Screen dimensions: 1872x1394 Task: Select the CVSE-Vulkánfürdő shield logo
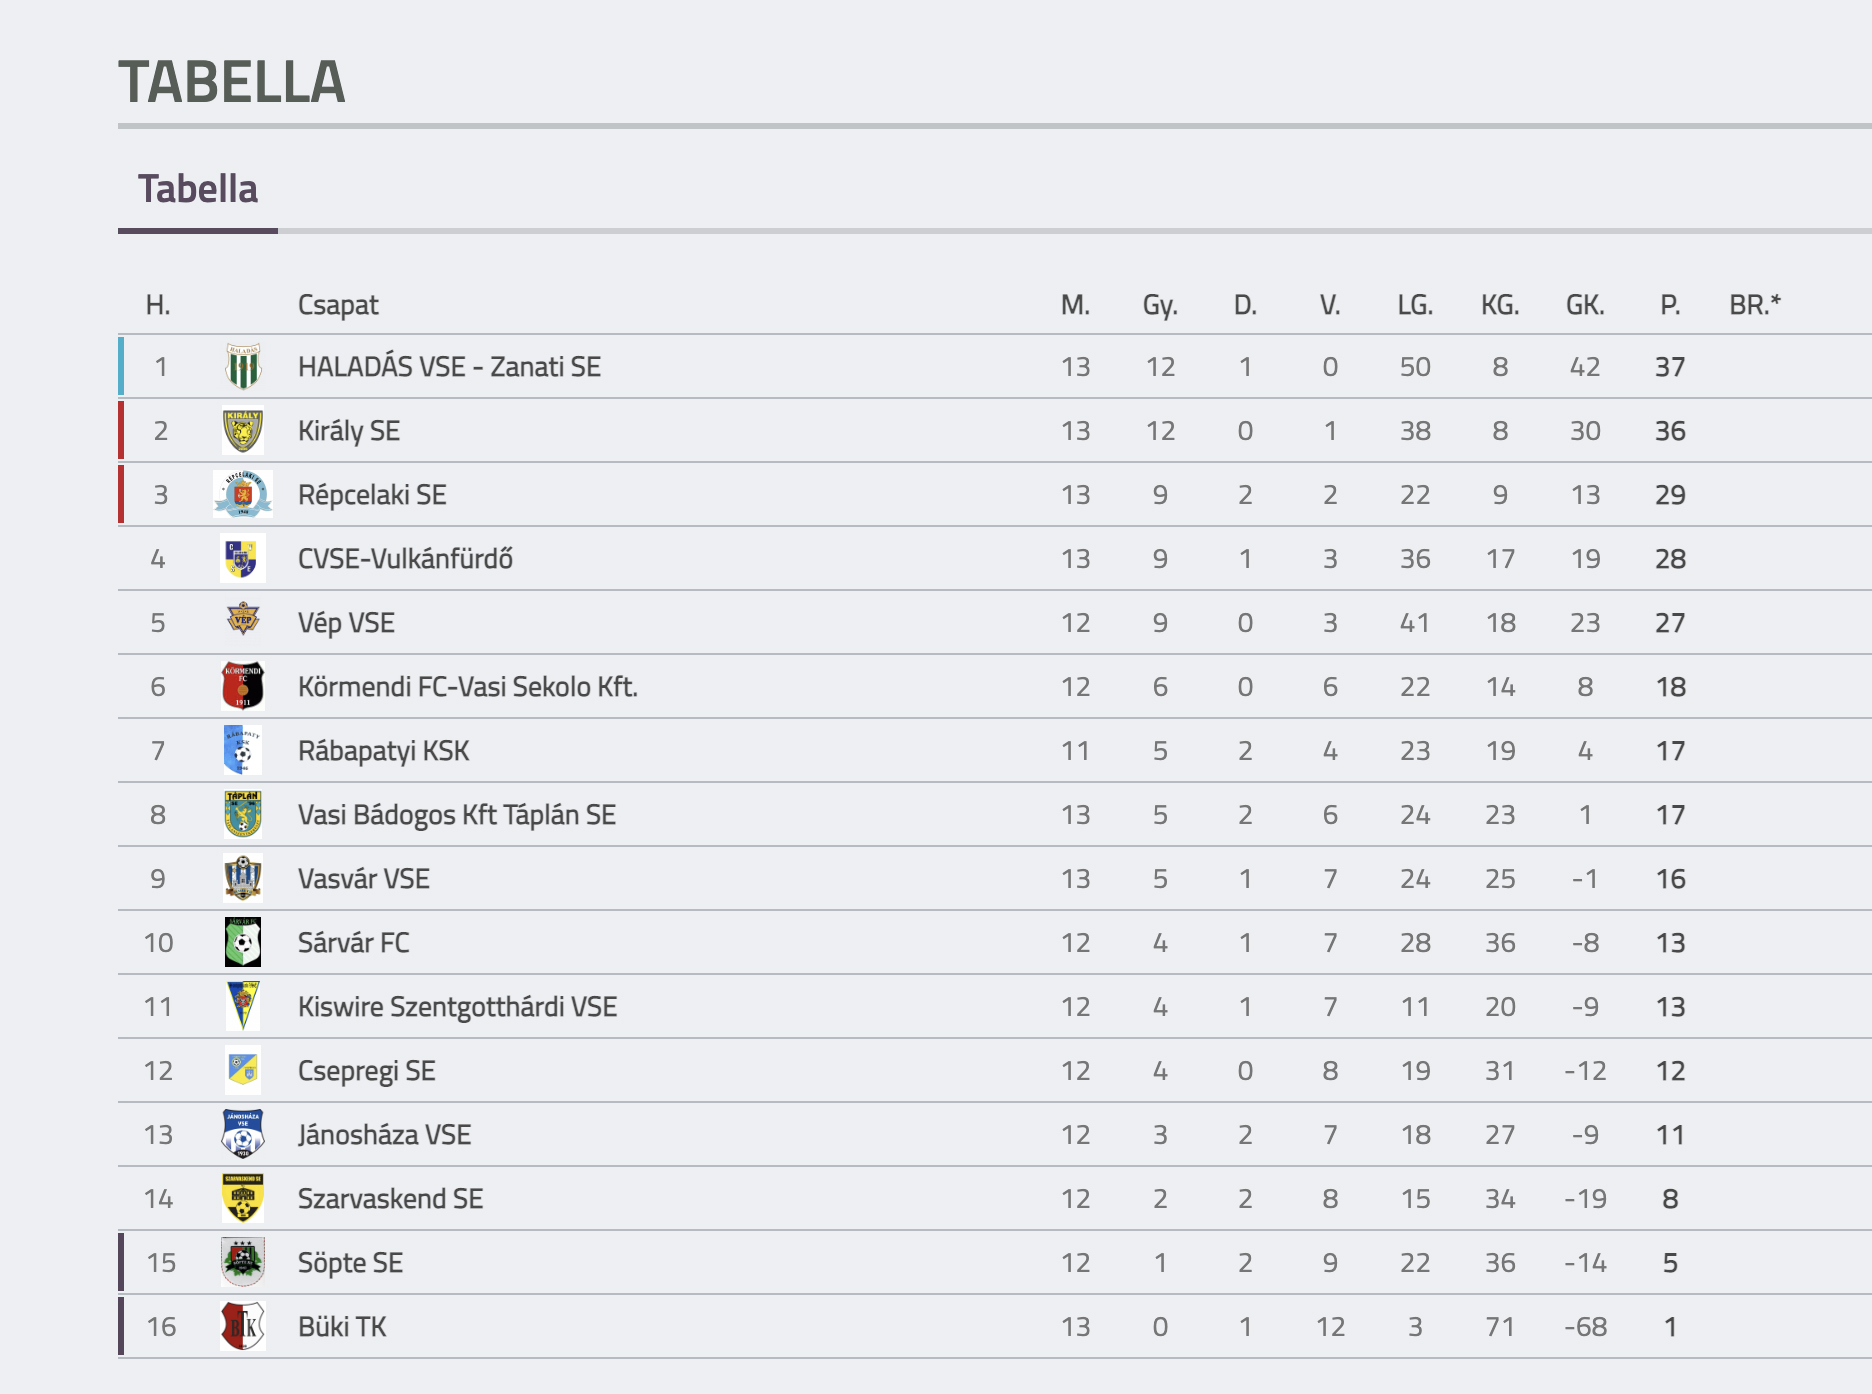243,558
